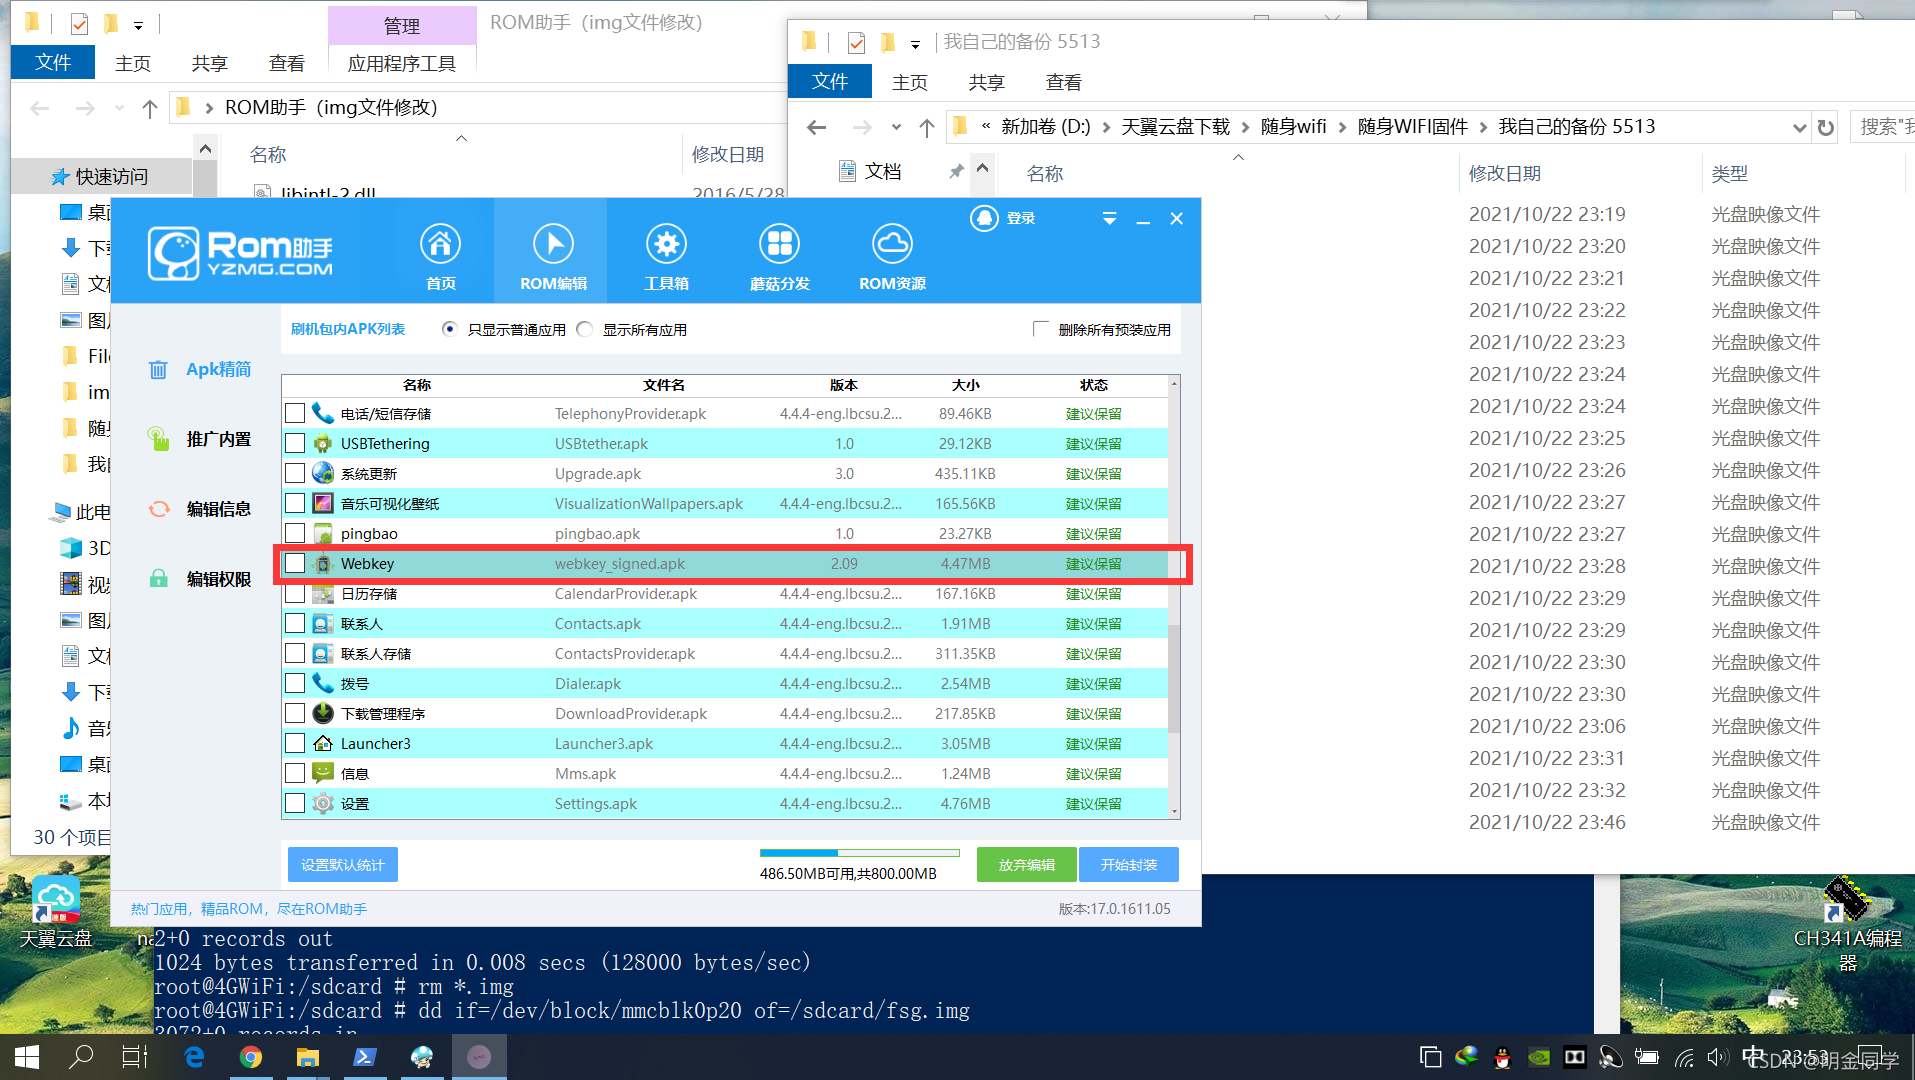This screenshot has width=1915, height=1080.
Task: Select 推广内置 in the ROM助手 sidebar
Action: [x=200, y=439]
